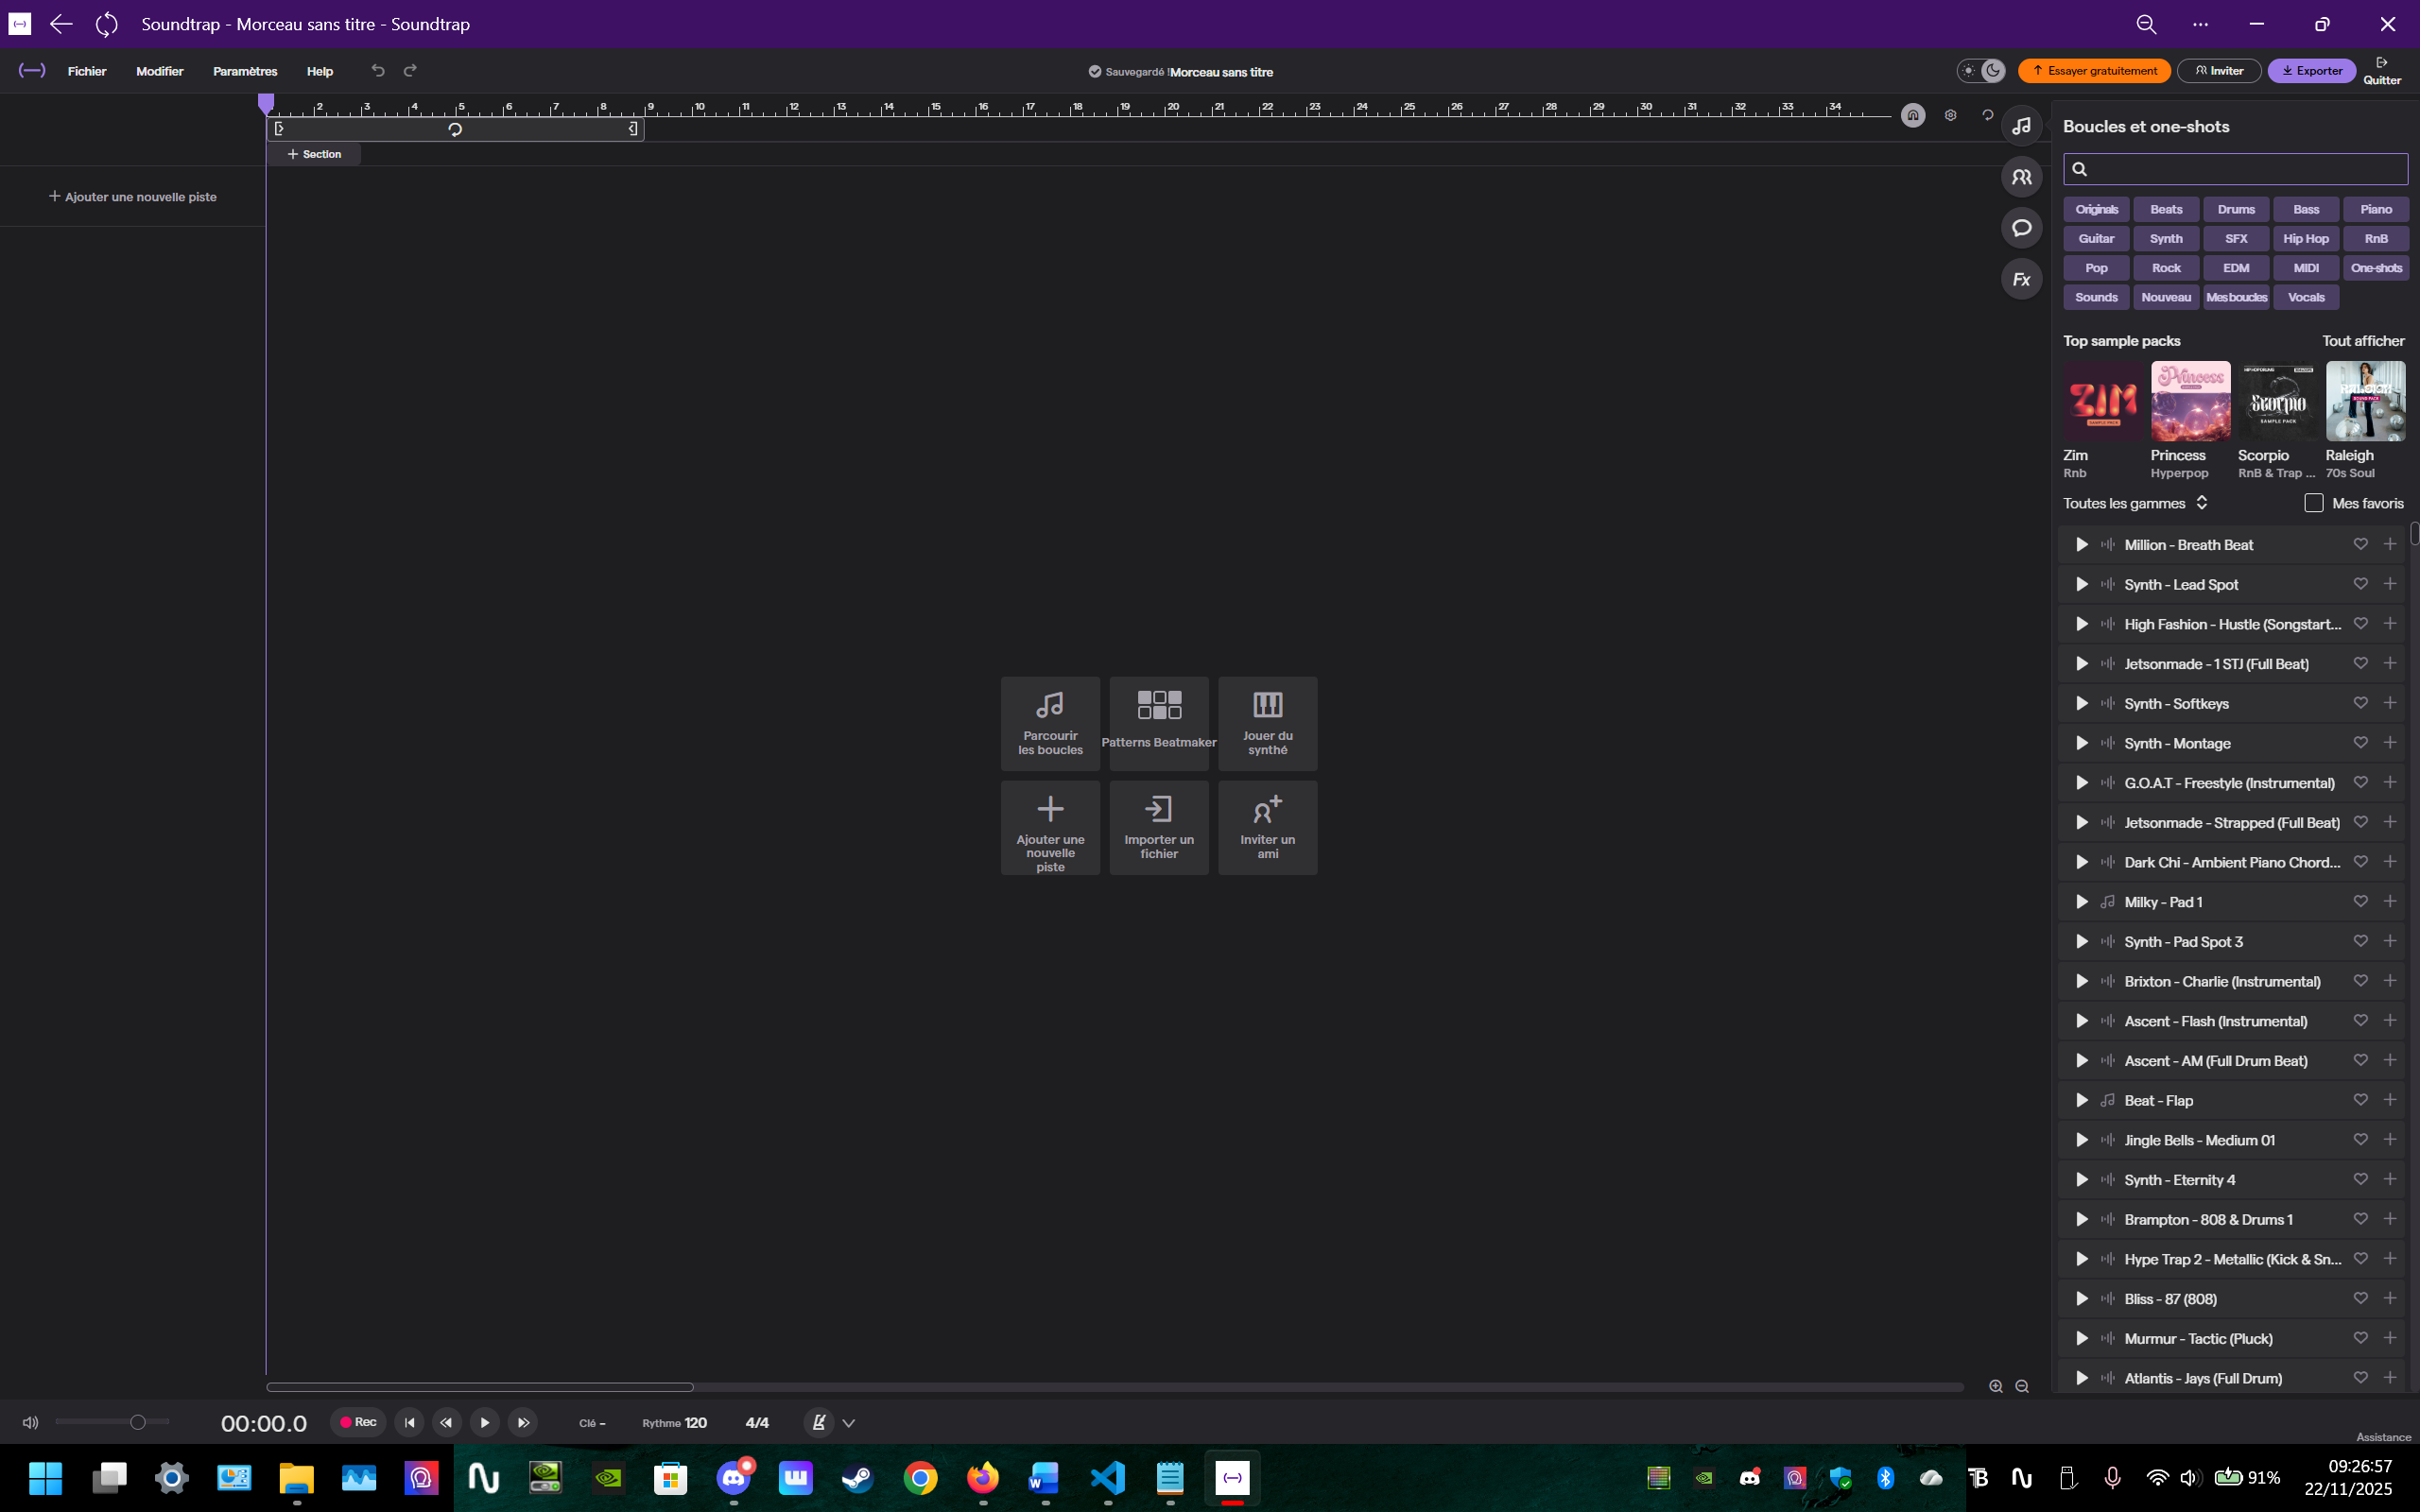2420x1512 pixels.
Task: Adjust the master volume slider
Action: pyautogui.click(x=138, y=1422)
